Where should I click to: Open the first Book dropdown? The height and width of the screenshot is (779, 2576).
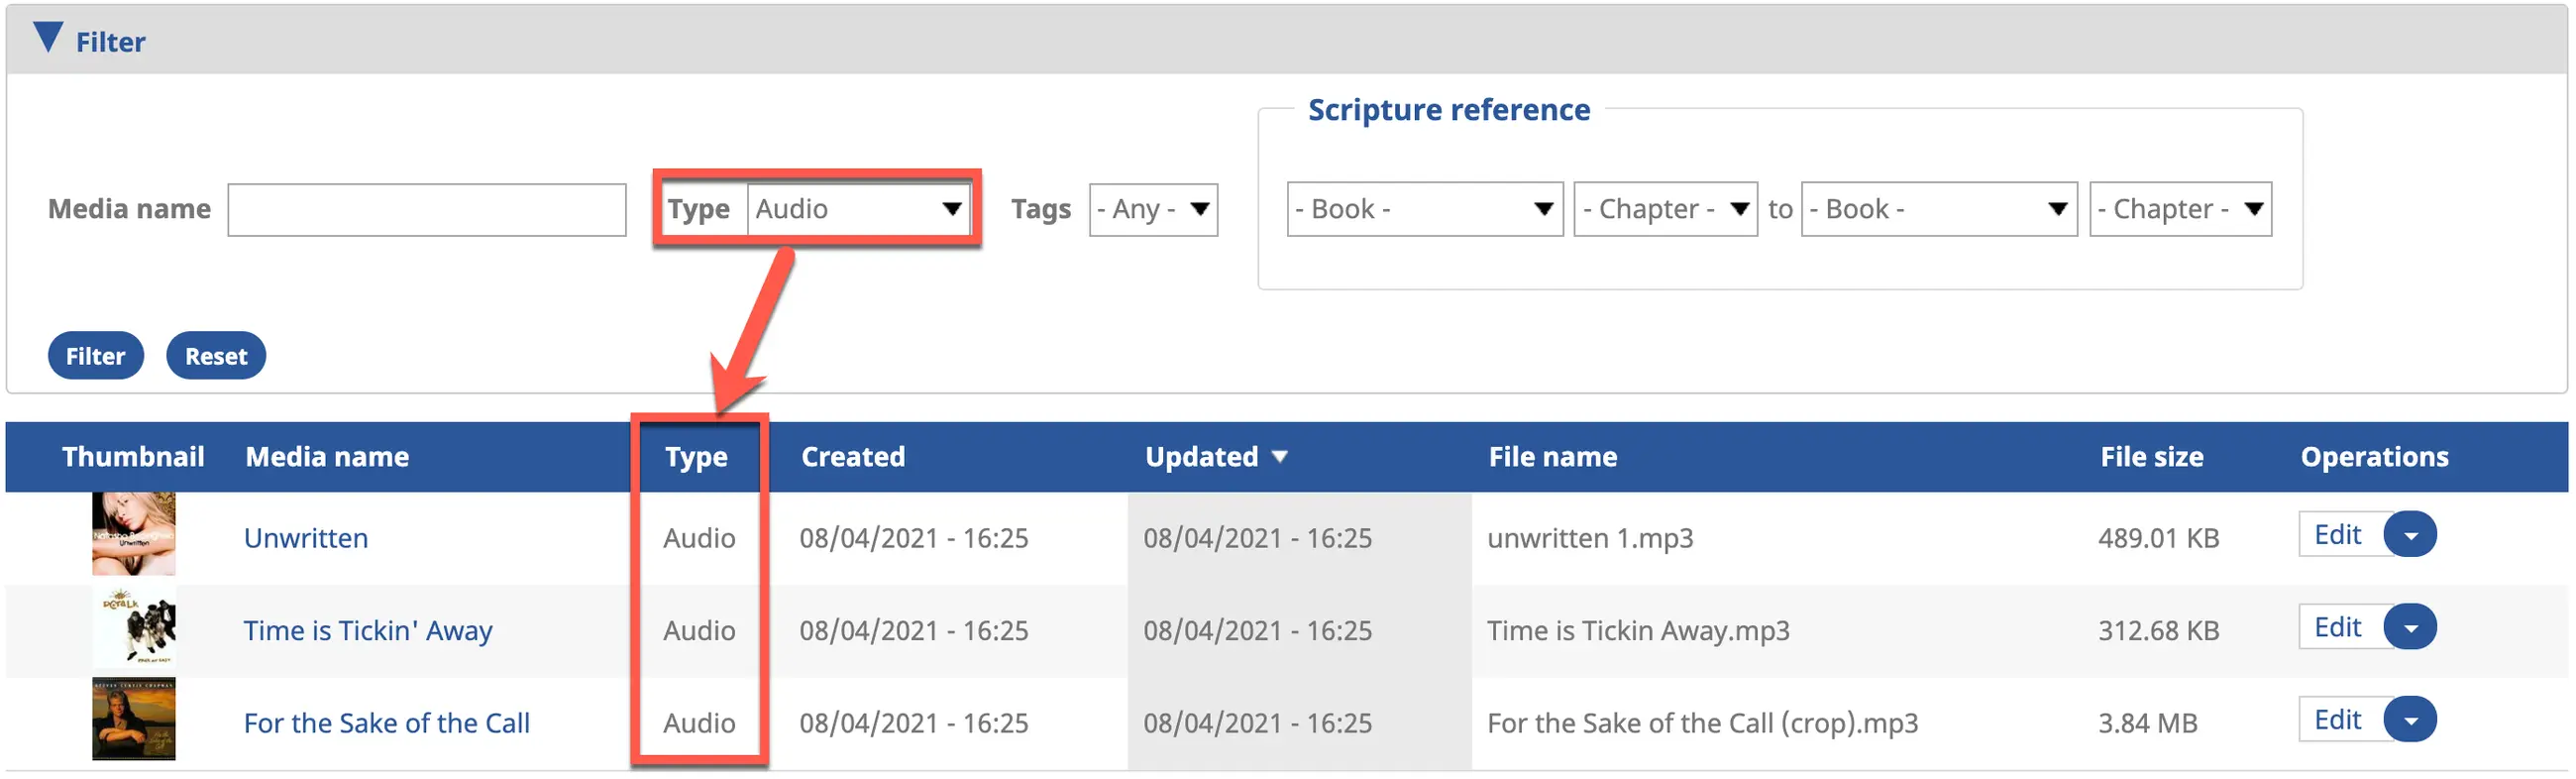click(x=1423, y=210)
